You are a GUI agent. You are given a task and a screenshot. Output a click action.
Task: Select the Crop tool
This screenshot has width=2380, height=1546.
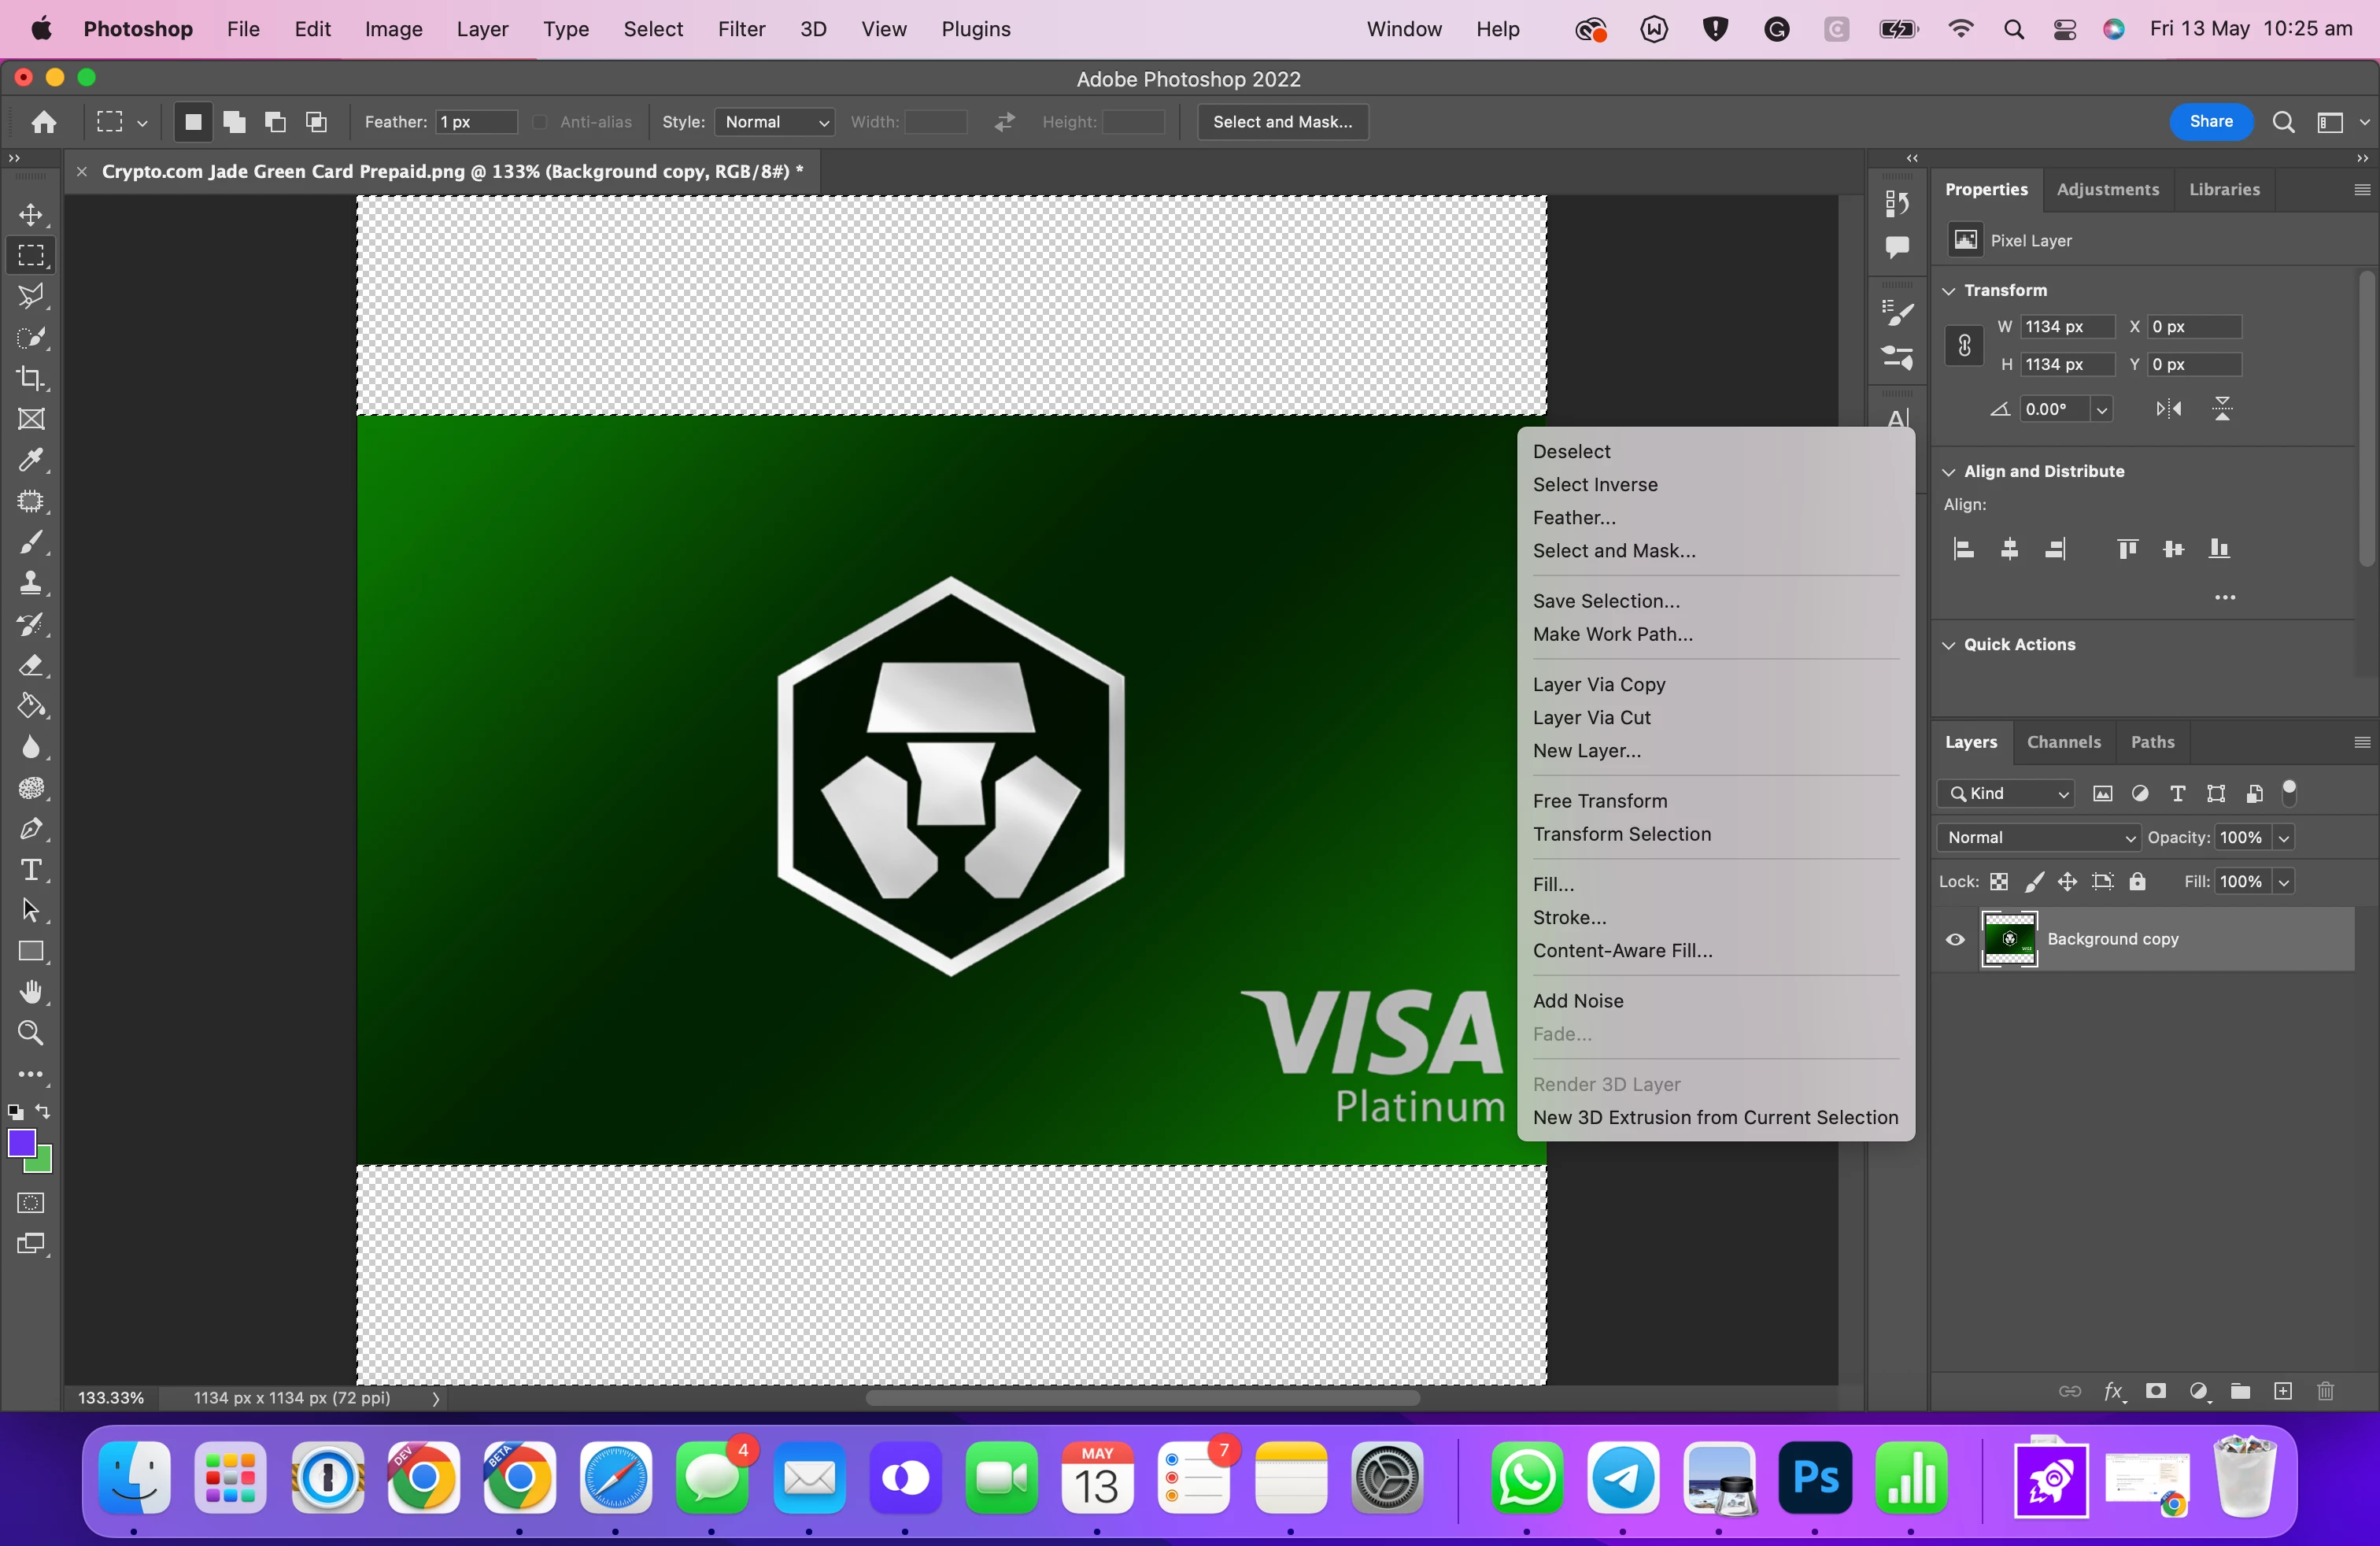click(x=31, y=378)
